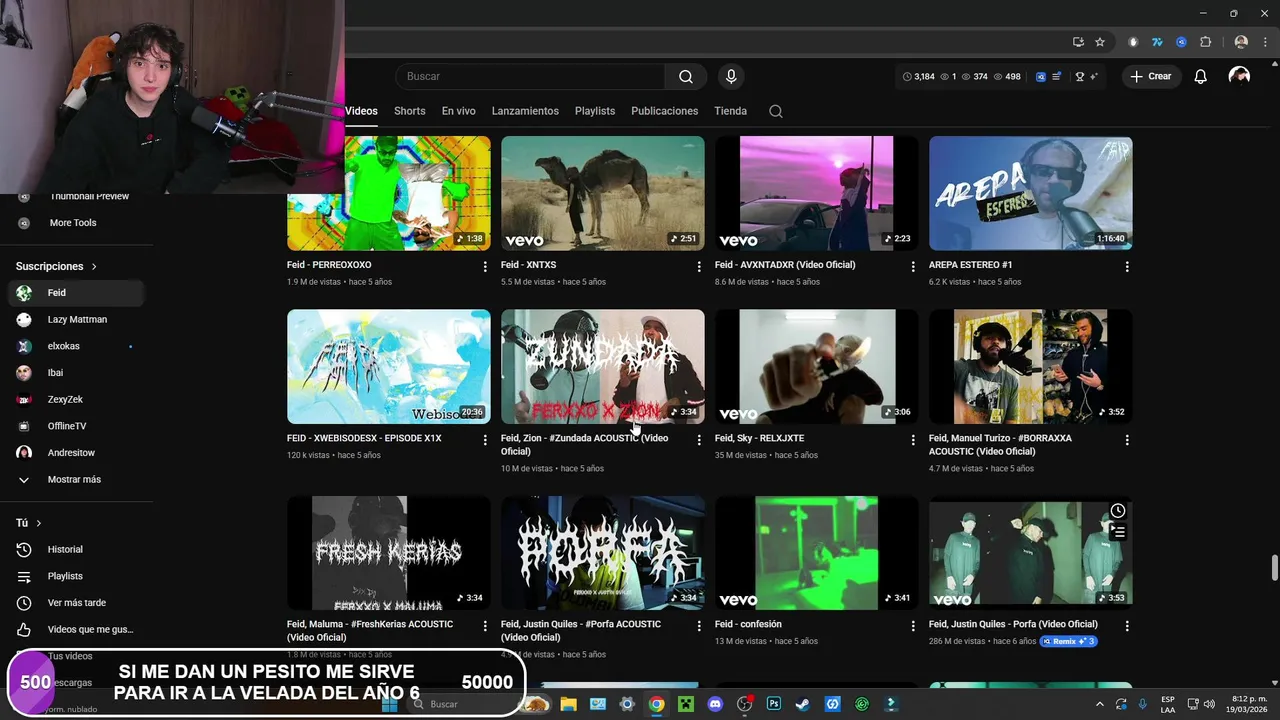
Task: Open the Playlists channel tab
Action: (595, 111)
